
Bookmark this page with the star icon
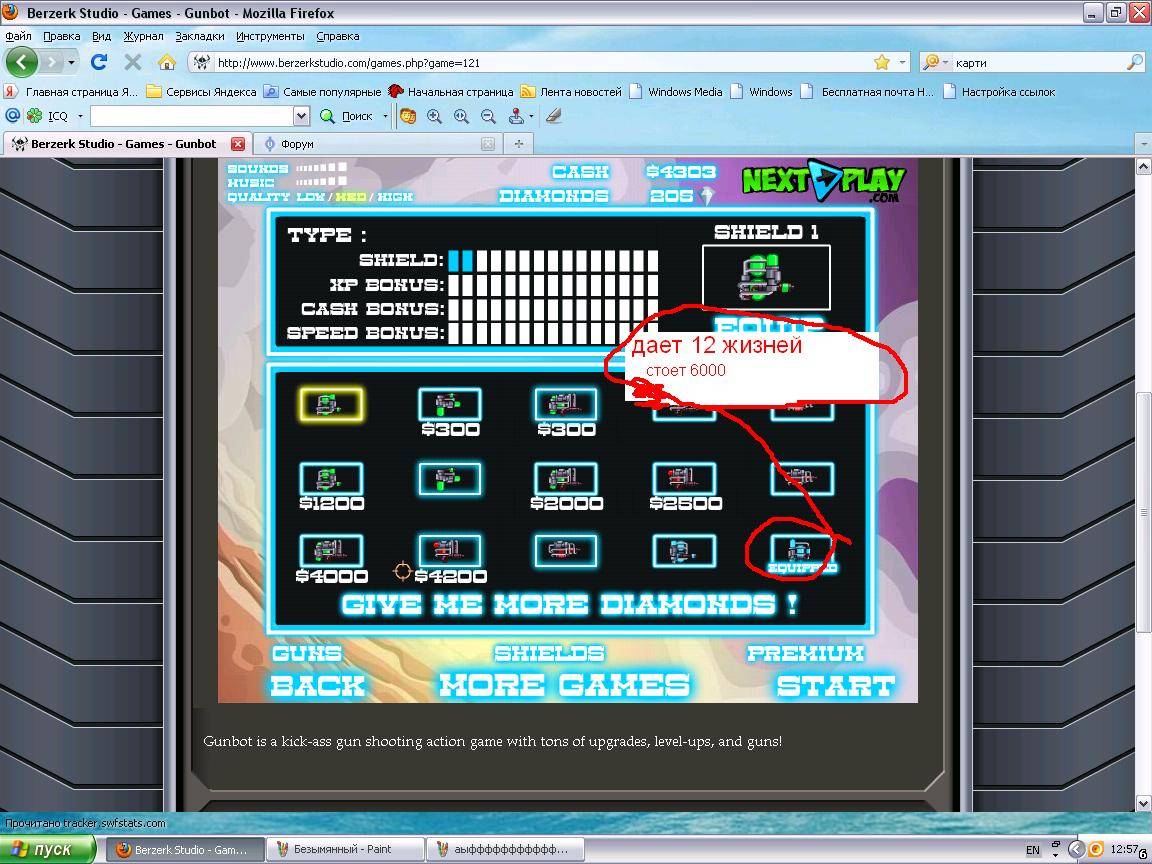click(882, 62)
